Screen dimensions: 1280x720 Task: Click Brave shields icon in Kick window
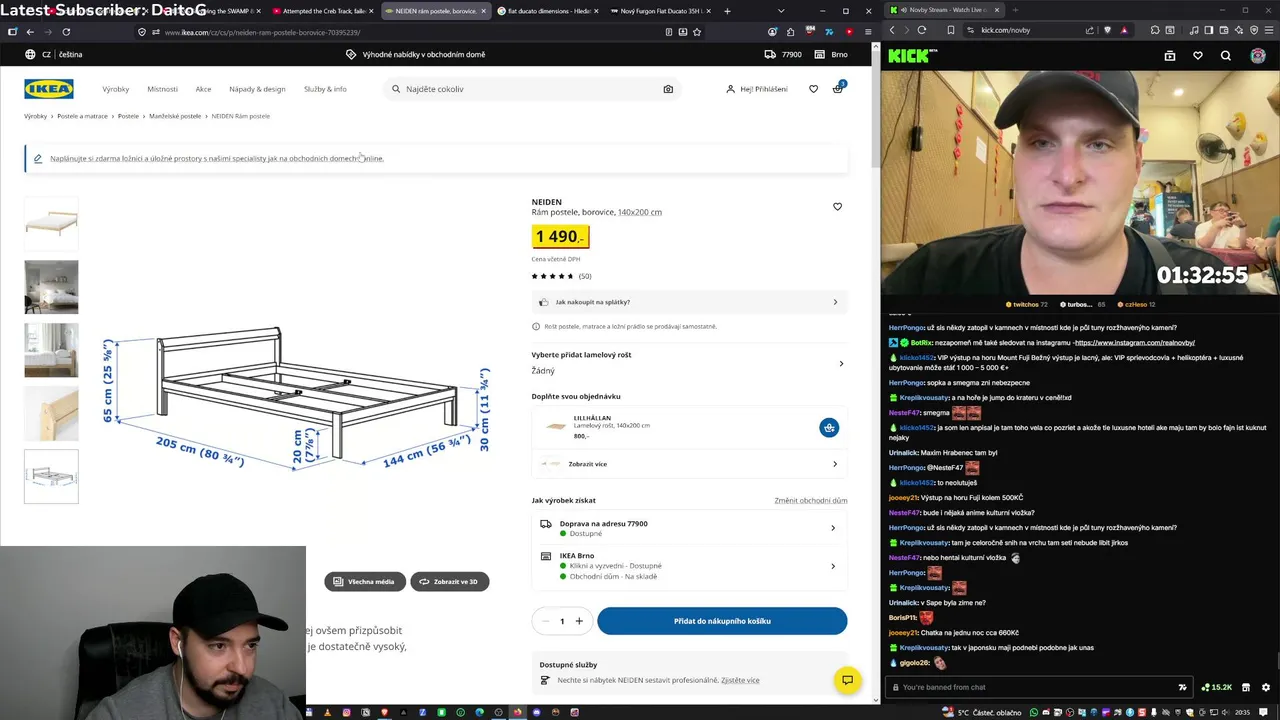coord(1107,30)
